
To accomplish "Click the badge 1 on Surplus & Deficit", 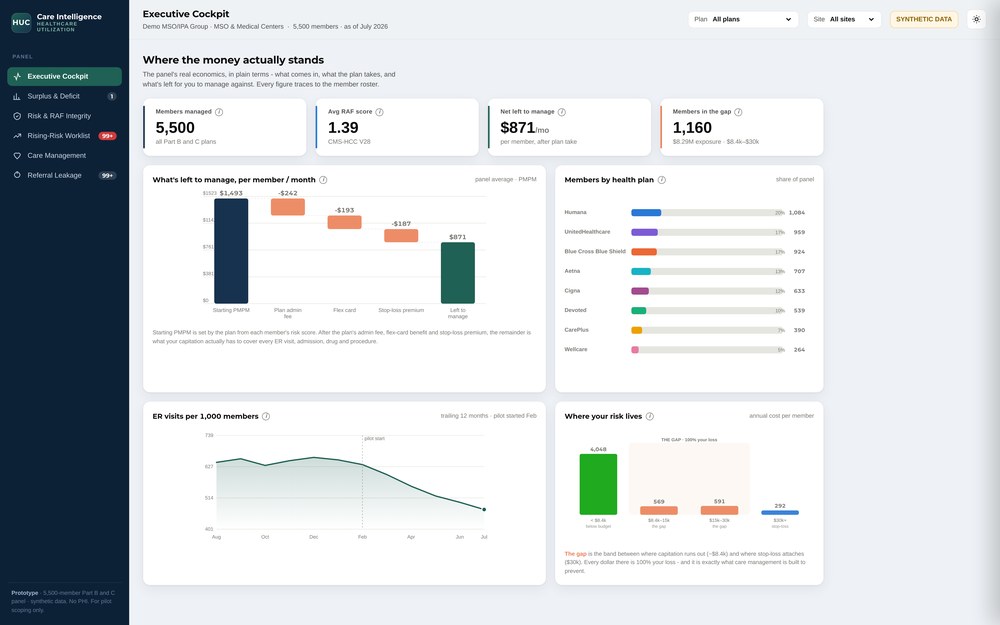I will [x=112, y=96].
